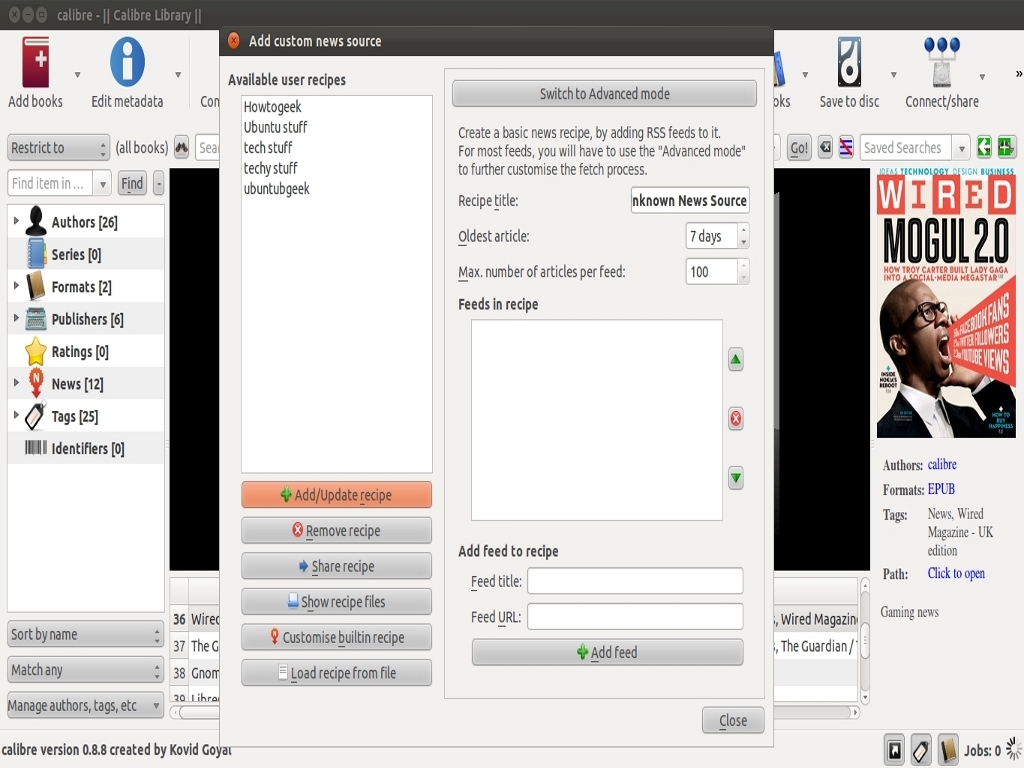
Task: Click the binoculars advanced search icon
Action: pos(182,148)
